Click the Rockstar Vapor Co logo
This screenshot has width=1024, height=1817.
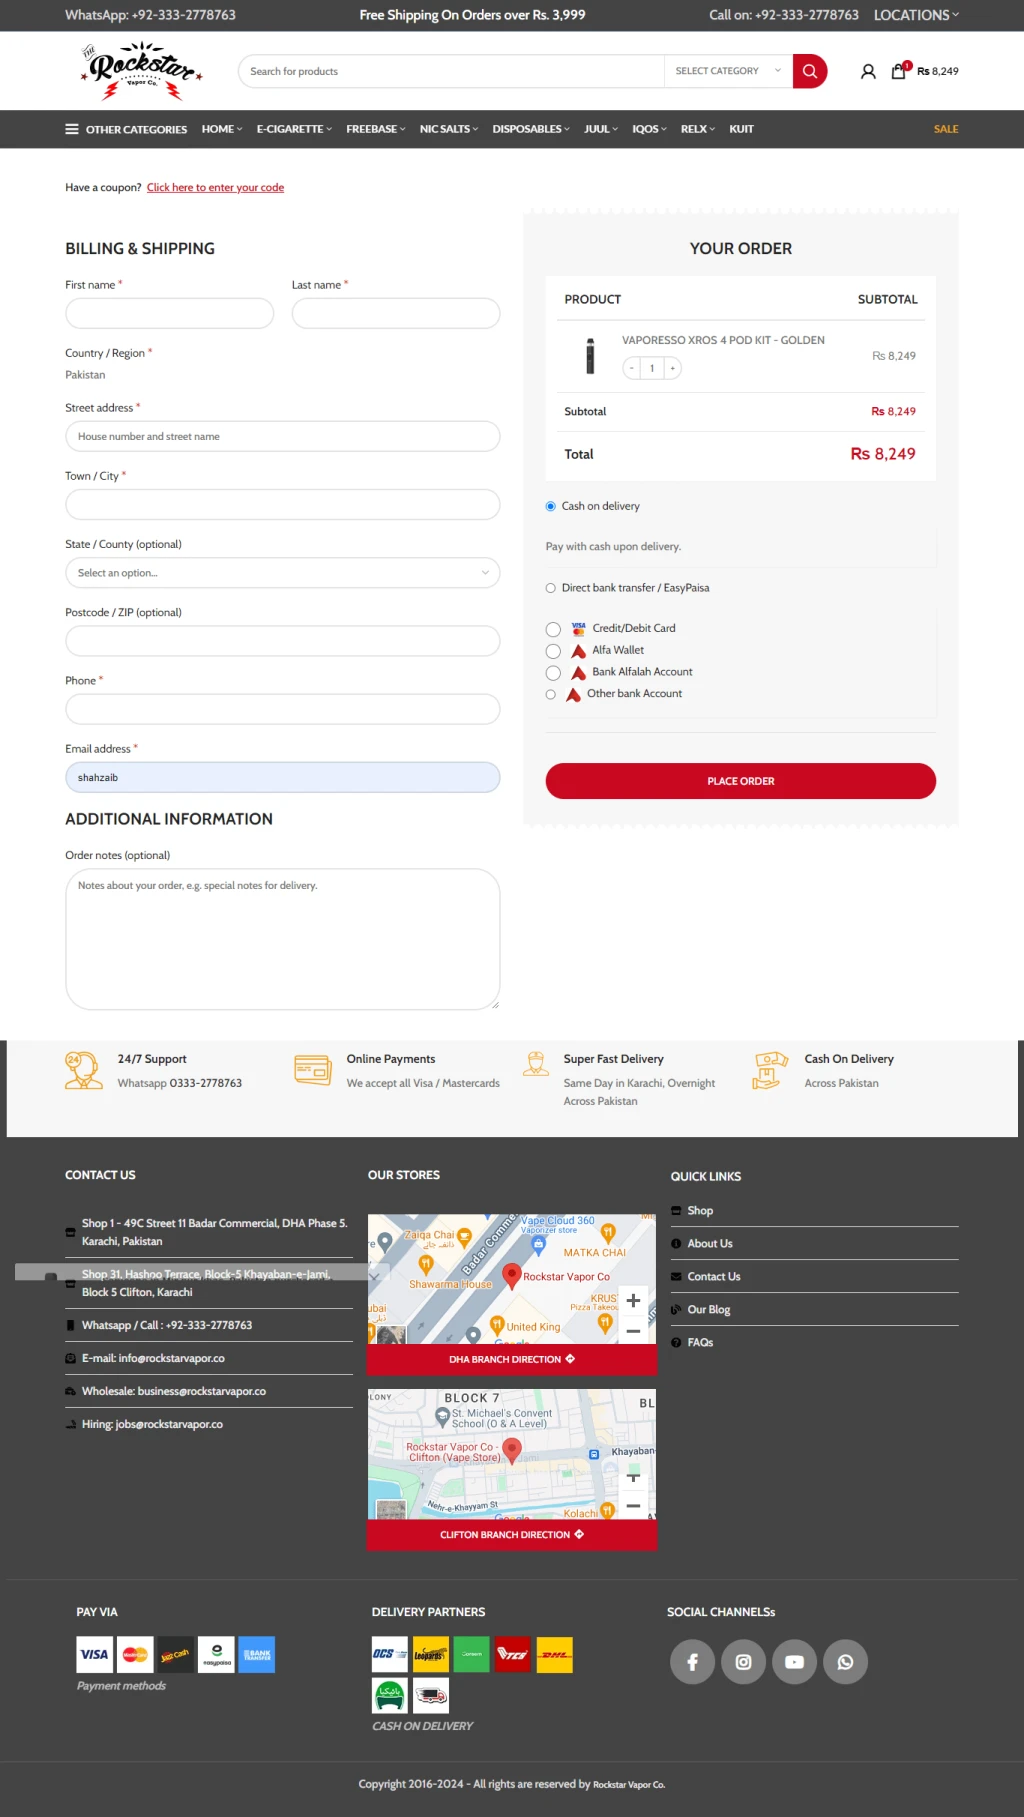click(142, 71)
